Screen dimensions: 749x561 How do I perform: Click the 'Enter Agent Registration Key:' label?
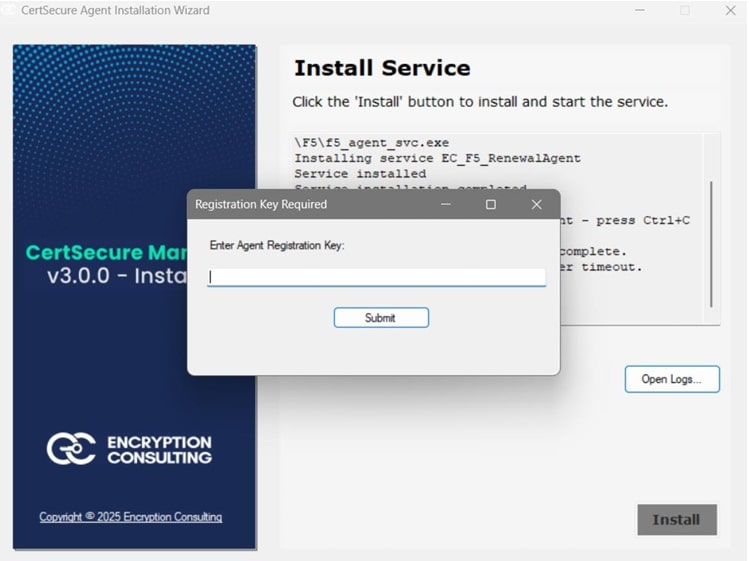(277, 246)
